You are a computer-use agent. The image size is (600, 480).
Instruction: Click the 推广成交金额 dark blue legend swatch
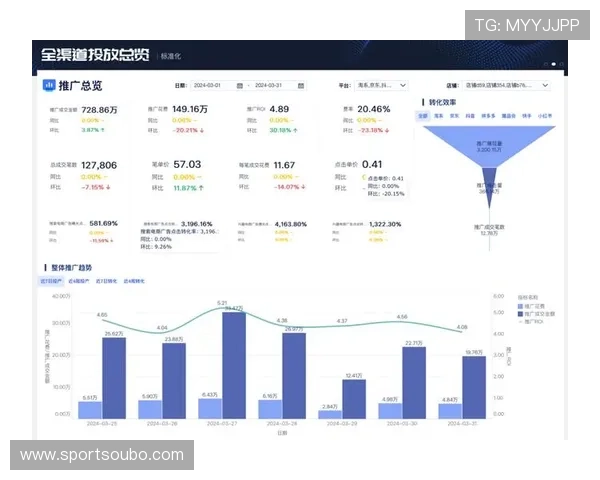pyautogui.click(x=520, y=314)
